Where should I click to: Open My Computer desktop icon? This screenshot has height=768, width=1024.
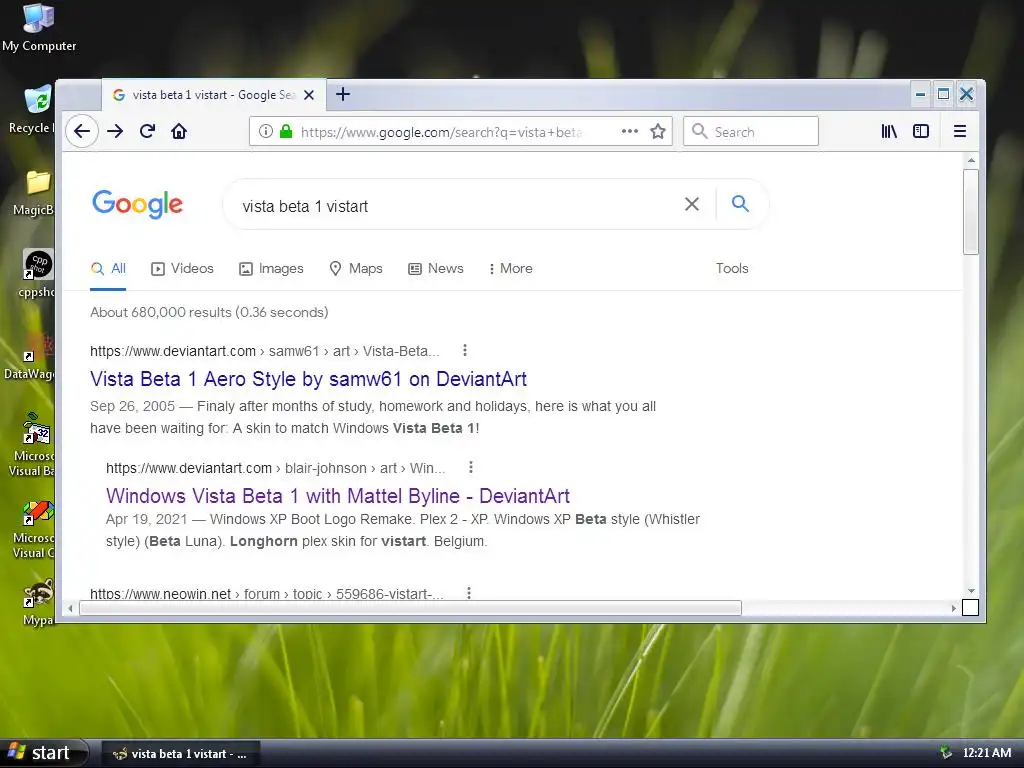click(x=39, y=27)
